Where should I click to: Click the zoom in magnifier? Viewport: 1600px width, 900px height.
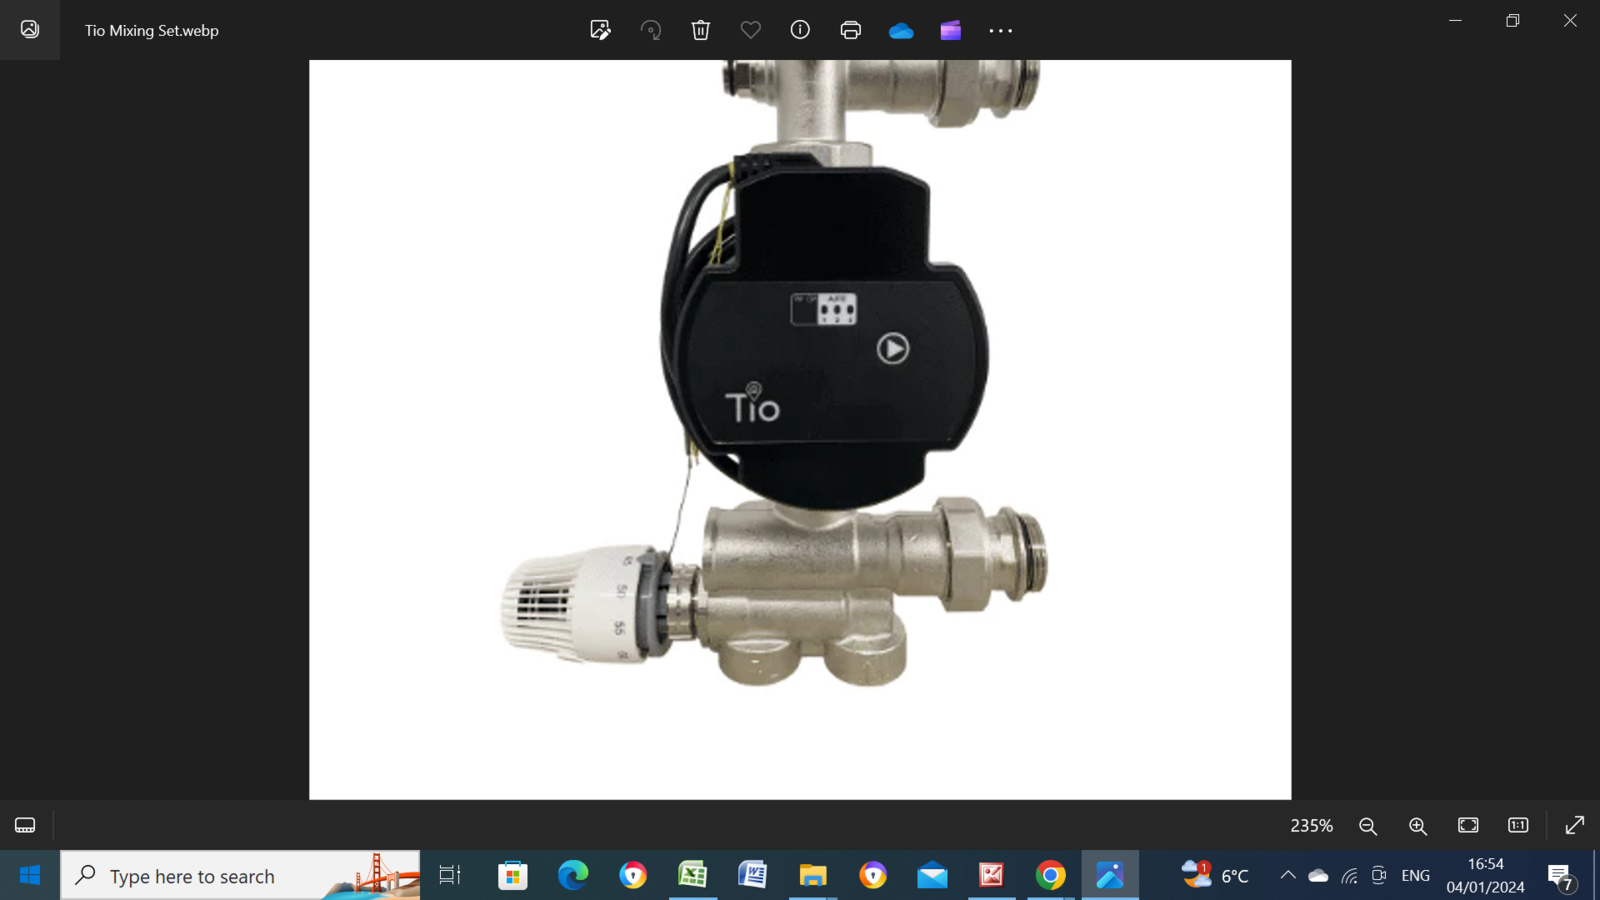(1418, 825)
